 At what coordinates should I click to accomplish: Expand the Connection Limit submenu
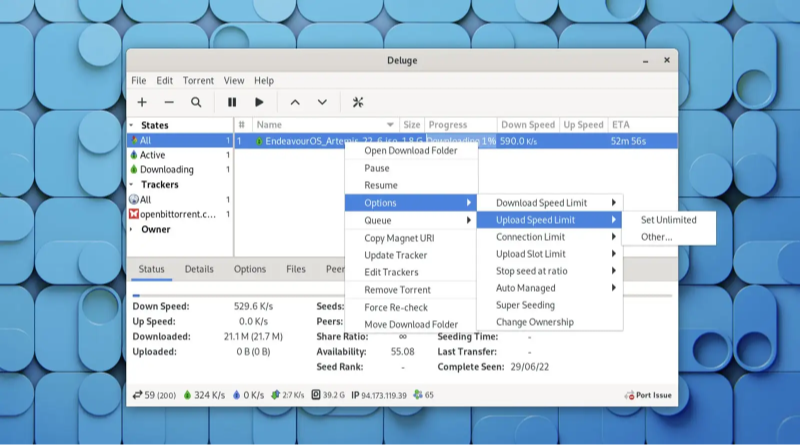[549, 237]
